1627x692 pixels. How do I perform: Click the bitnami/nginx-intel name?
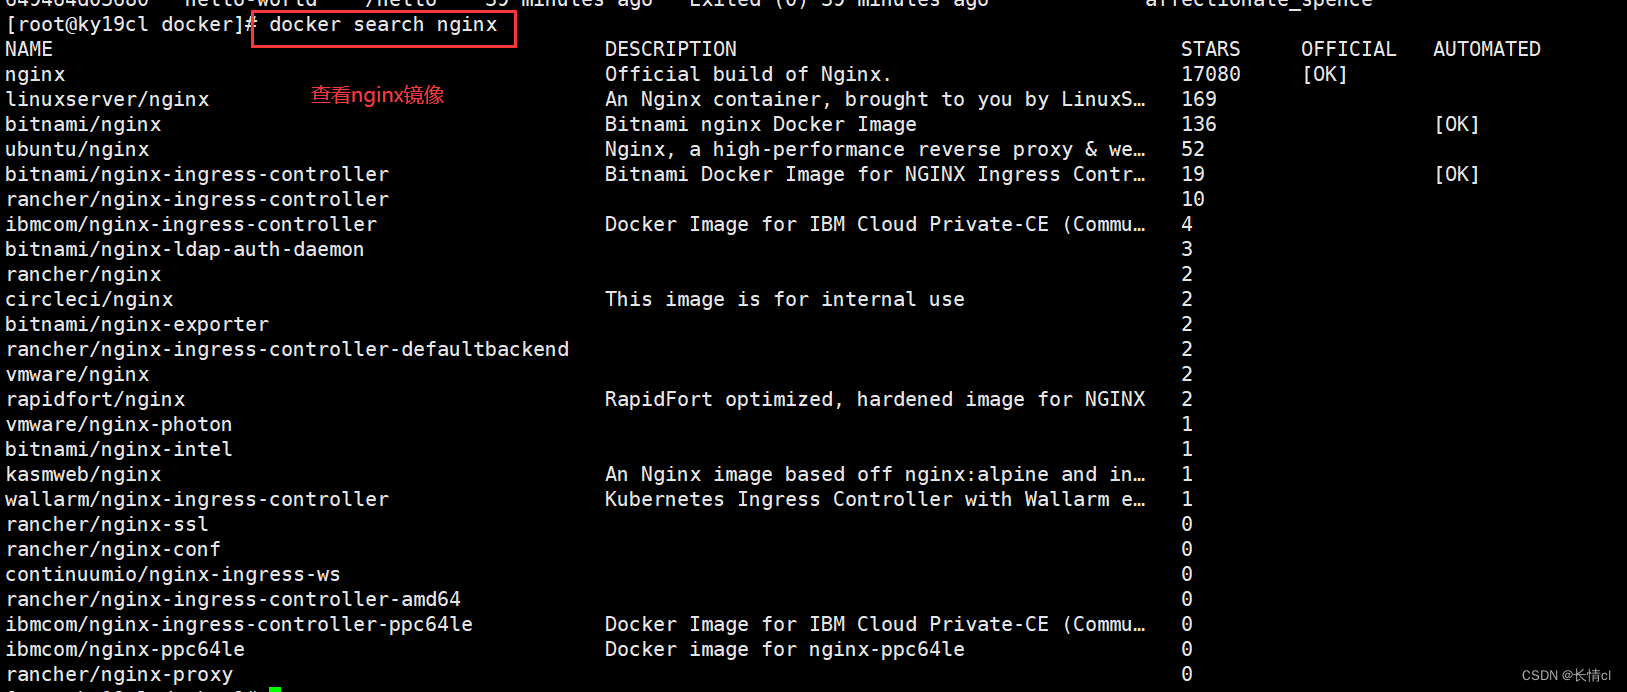119,449
